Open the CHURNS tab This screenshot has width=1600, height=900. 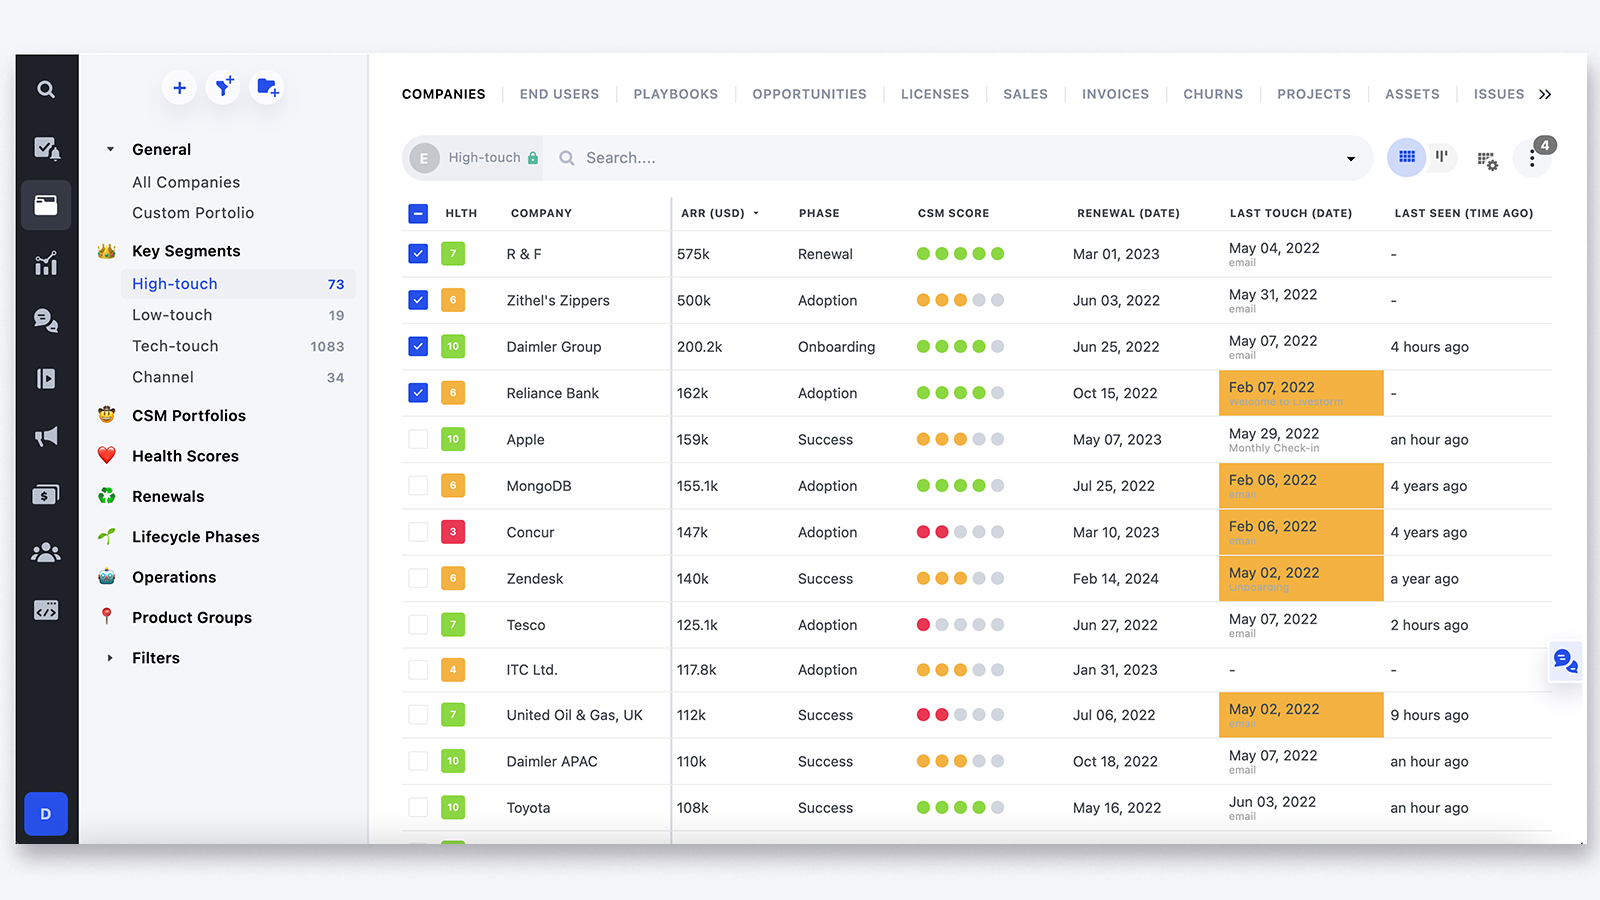click(x=1213, y=93)
